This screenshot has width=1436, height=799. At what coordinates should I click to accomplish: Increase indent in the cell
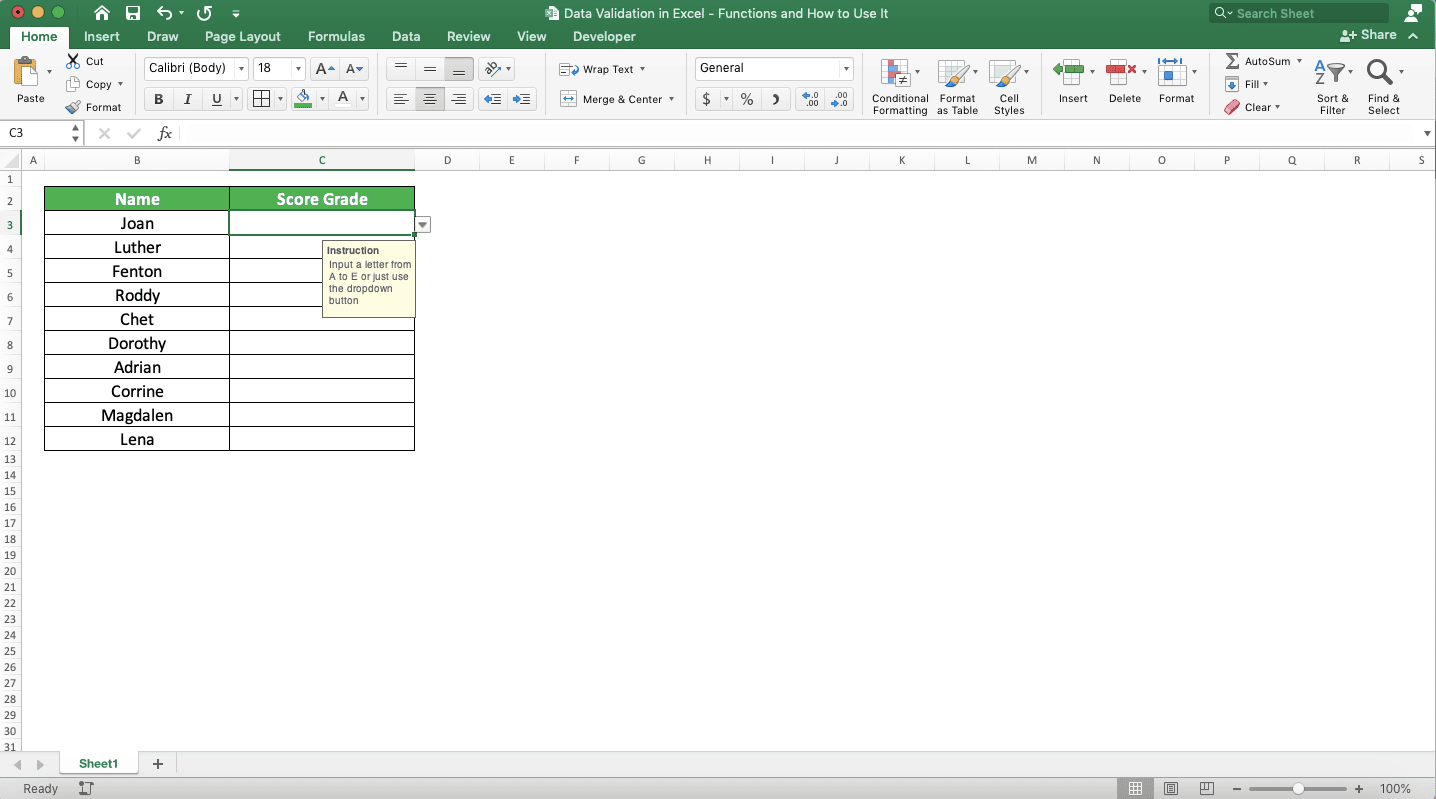pyautogui.click(x=521, y=99)
